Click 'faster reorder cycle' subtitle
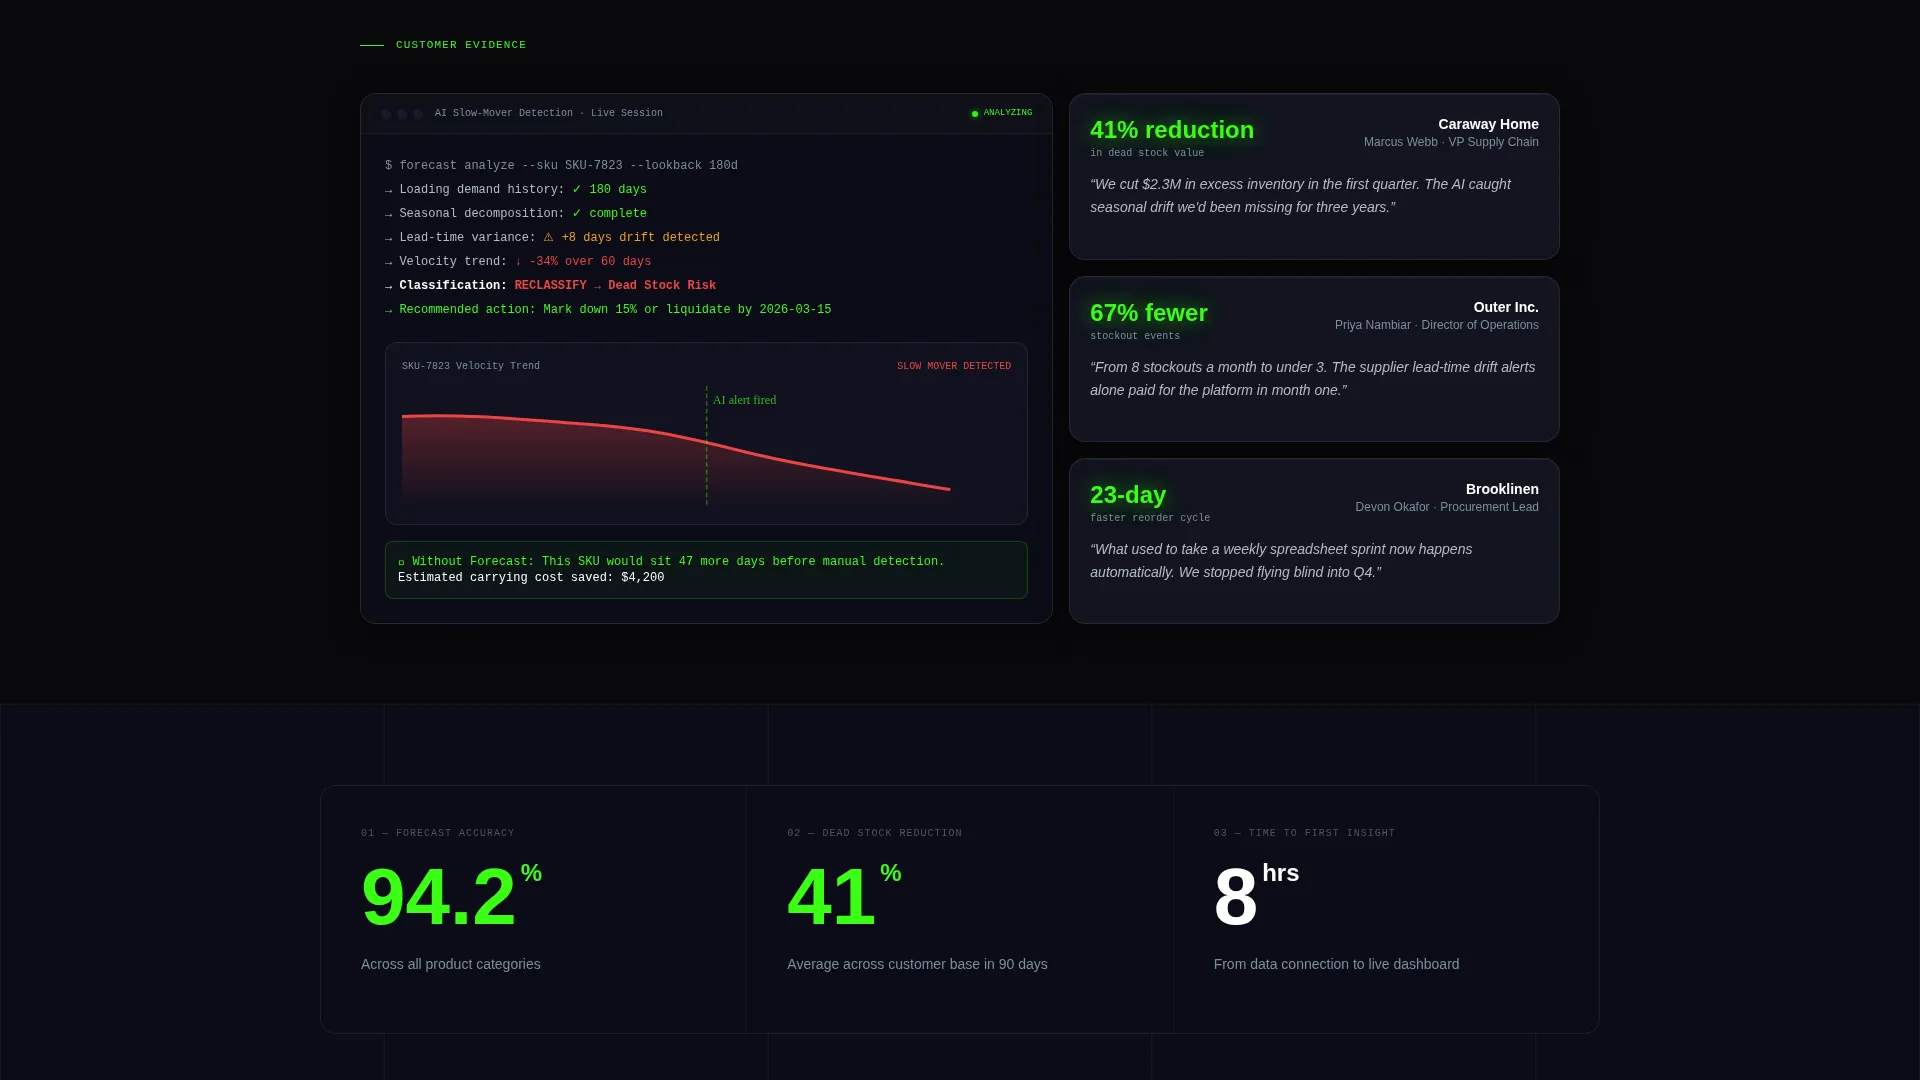Viewport: 1920px width, 1080px height. coord(1150,518)
